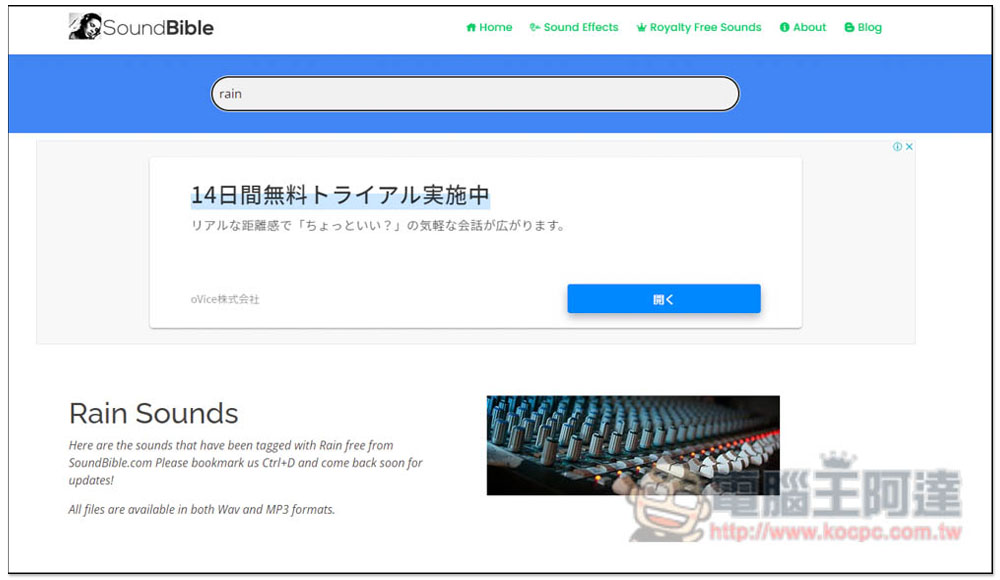The image size is (1000, 580).
Task: Open the Home nav link
Action: [x=489, y=27]
